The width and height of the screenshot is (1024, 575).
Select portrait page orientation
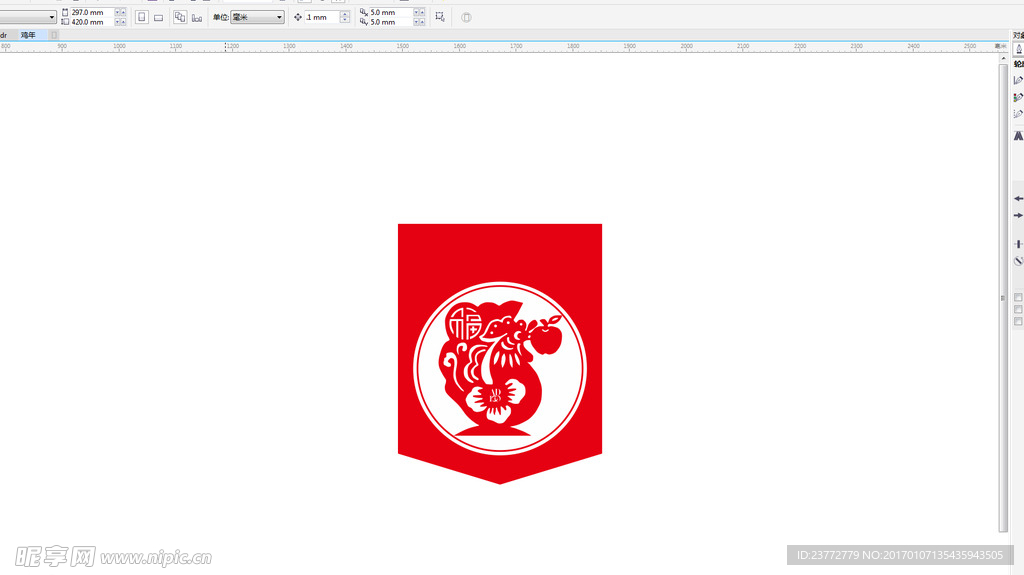point(141,17)
